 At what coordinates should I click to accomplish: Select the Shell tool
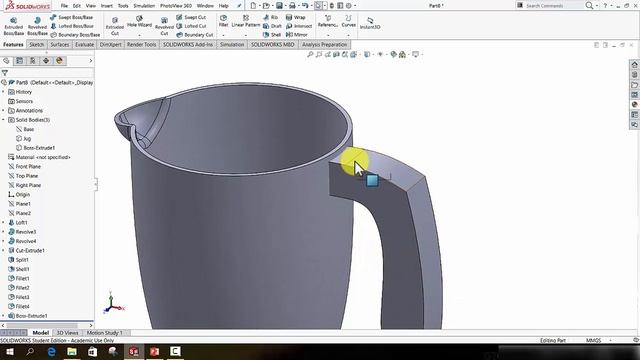[x=272, y=35]
